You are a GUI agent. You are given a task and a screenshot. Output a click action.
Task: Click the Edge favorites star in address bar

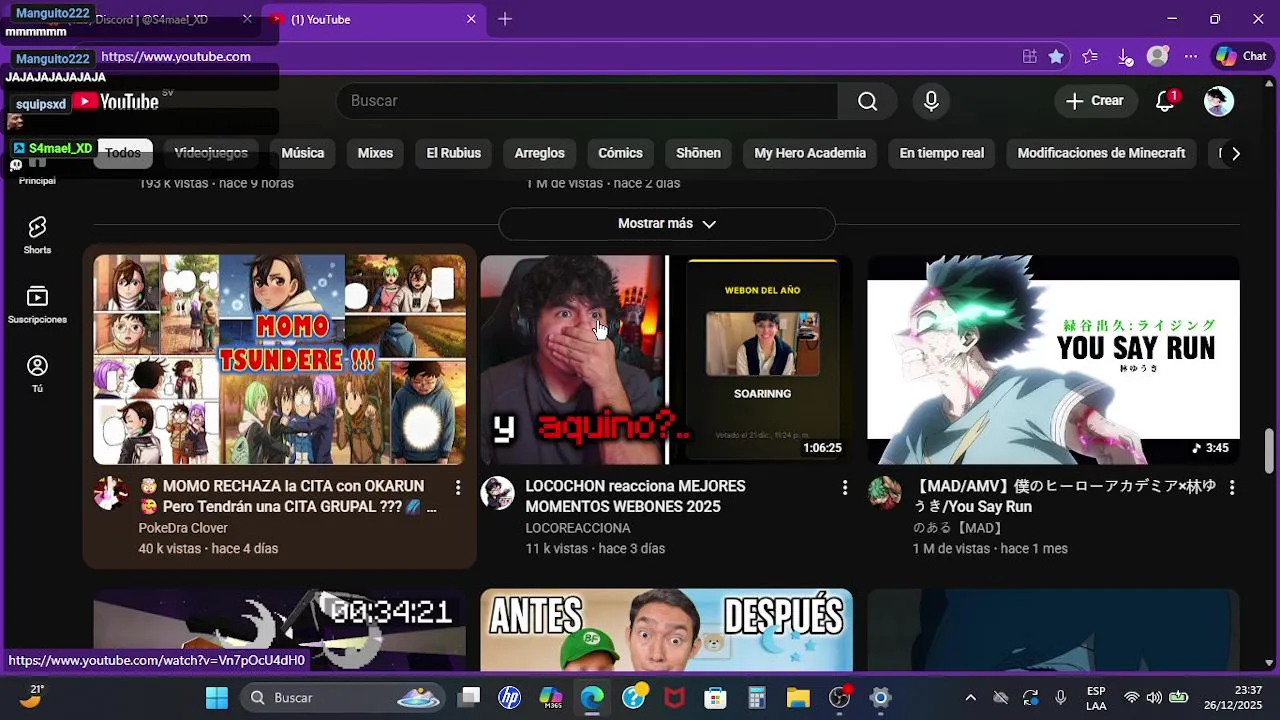pyautogui.click(x=1056, y=57)
